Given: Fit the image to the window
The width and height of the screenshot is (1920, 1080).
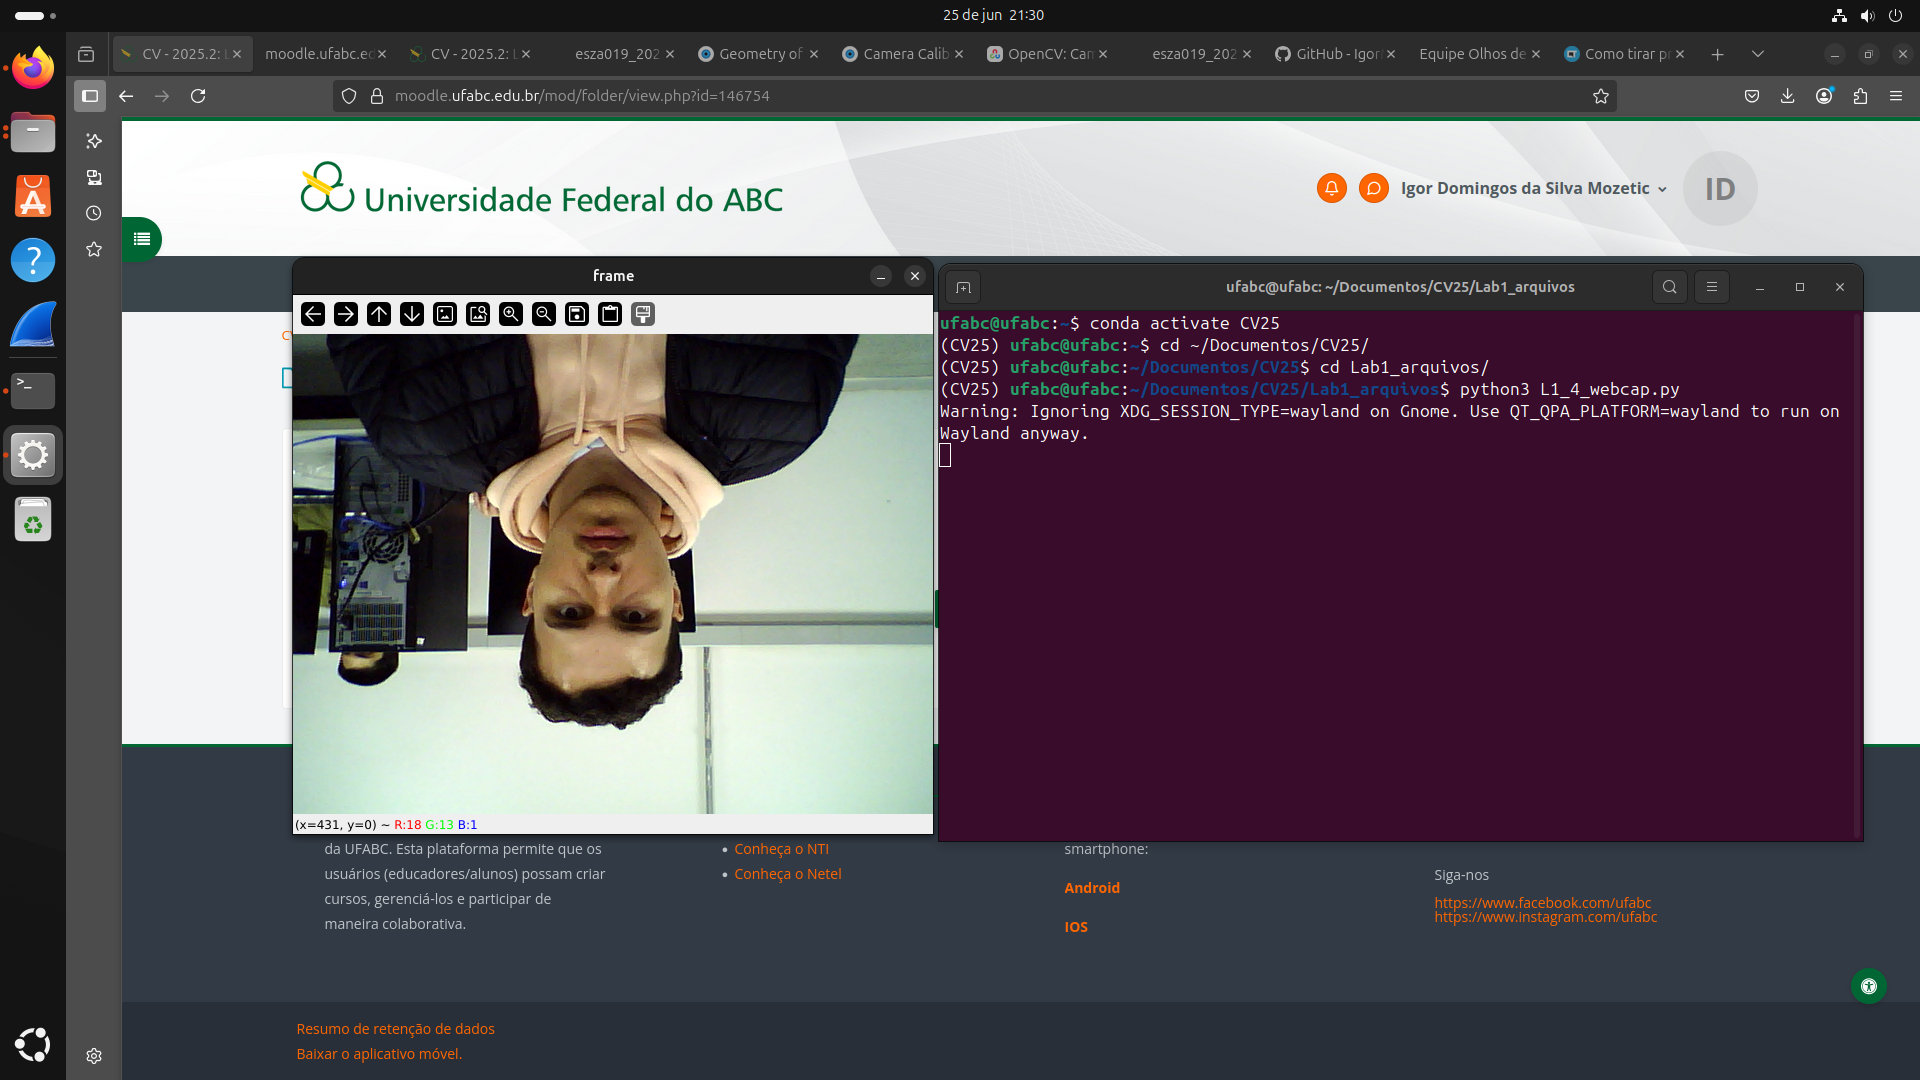Looking at the screenshot, I should click(478, 314).
